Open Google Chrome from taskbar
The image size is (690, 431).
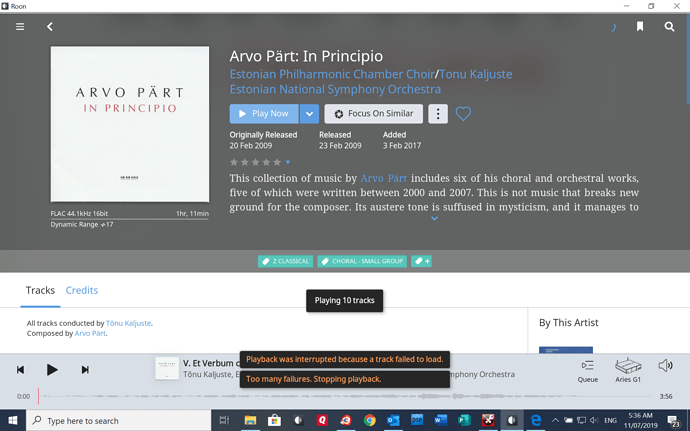[x=370, y=420]
